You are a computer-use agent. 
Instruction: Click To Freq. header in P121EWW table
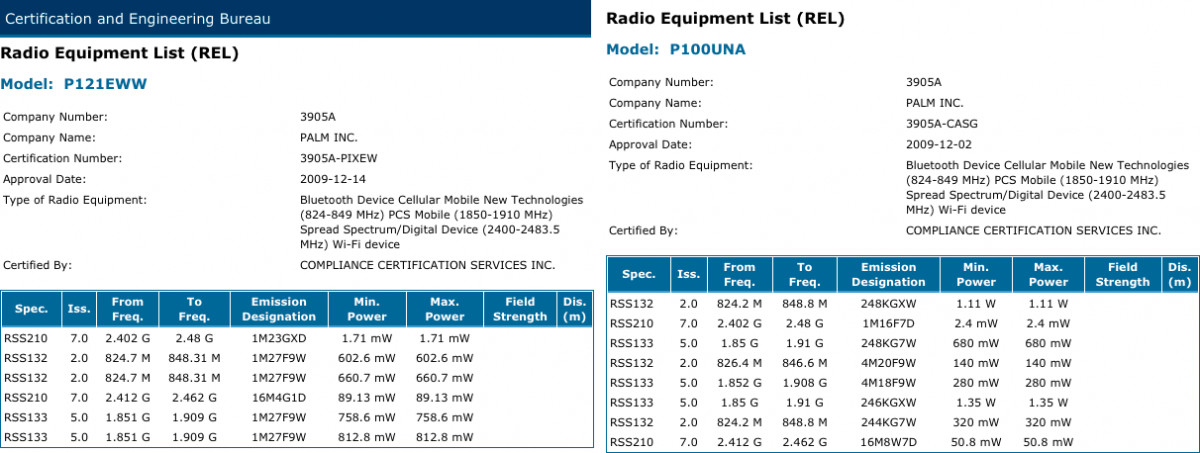point(194,309)
